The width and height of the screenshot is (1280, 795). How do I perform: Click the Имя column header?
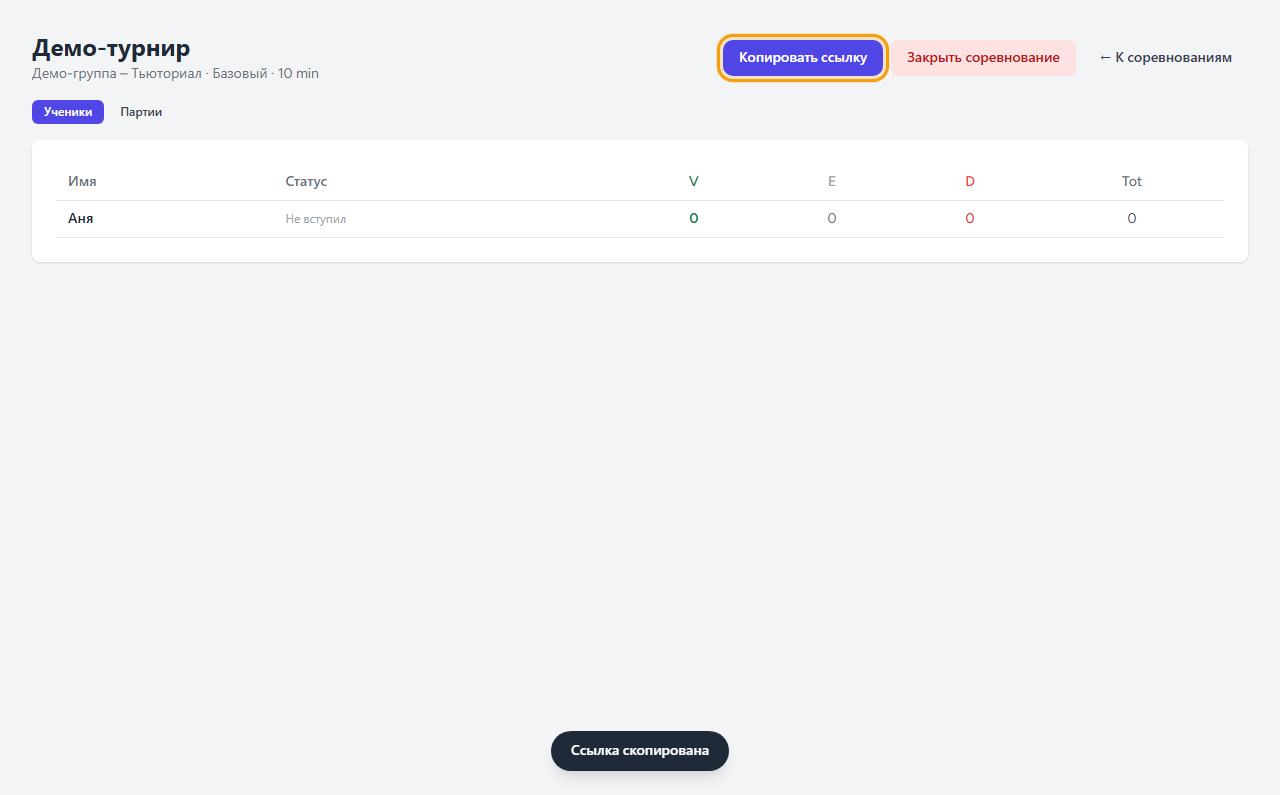pyautogui.click(x=82, y=181)
